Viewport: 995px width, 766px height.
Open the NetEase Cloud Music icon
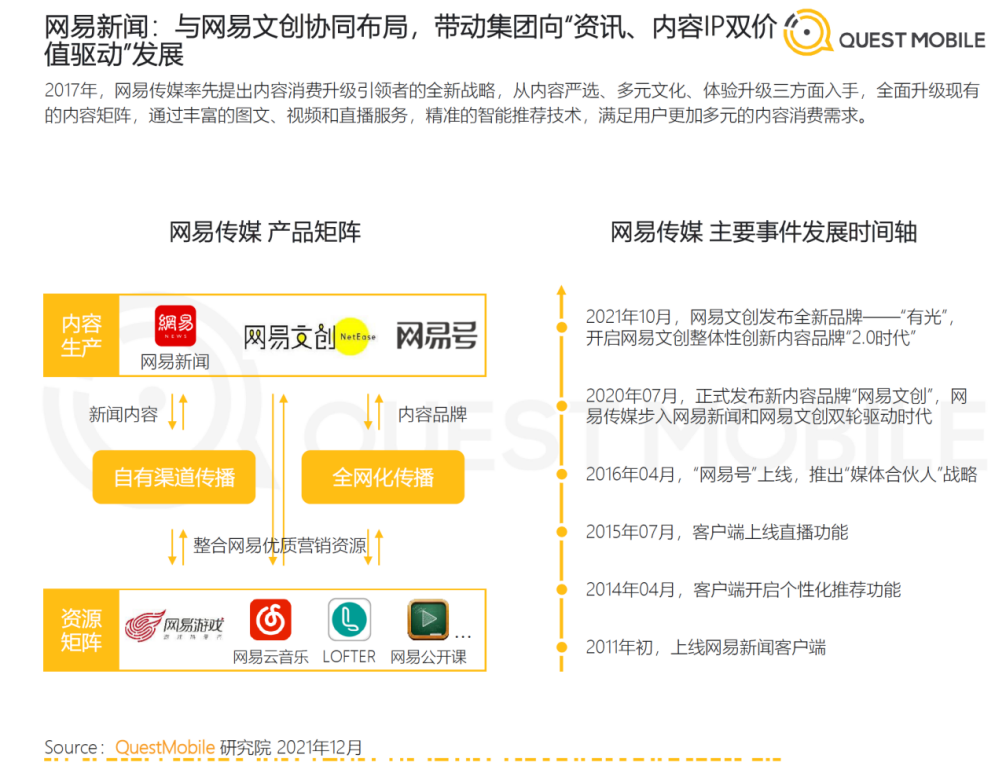pyautogui.click(x=270, y=620)
